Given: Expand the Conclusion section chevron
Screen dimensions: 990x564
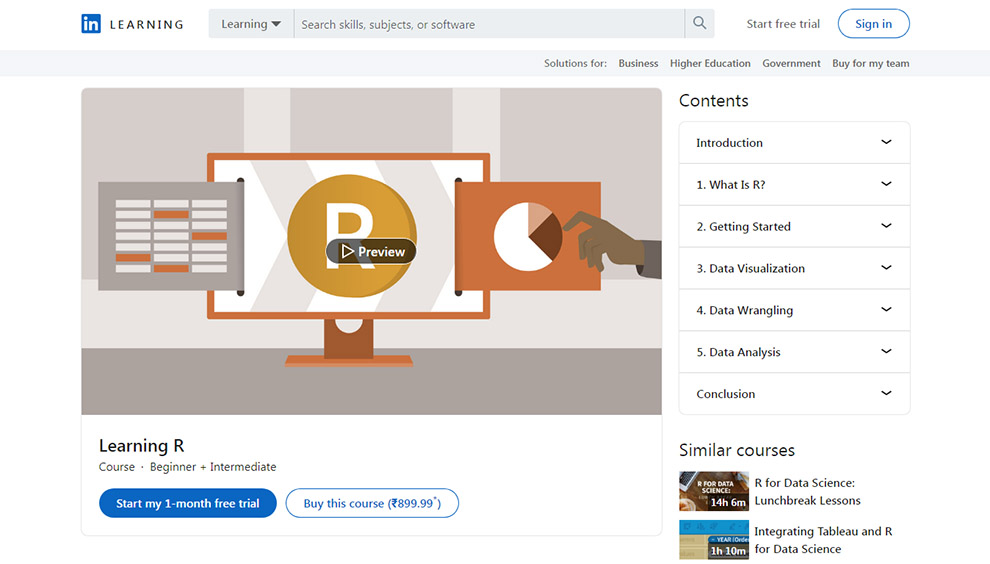Looking at the screenshot, I should [886, 393].
